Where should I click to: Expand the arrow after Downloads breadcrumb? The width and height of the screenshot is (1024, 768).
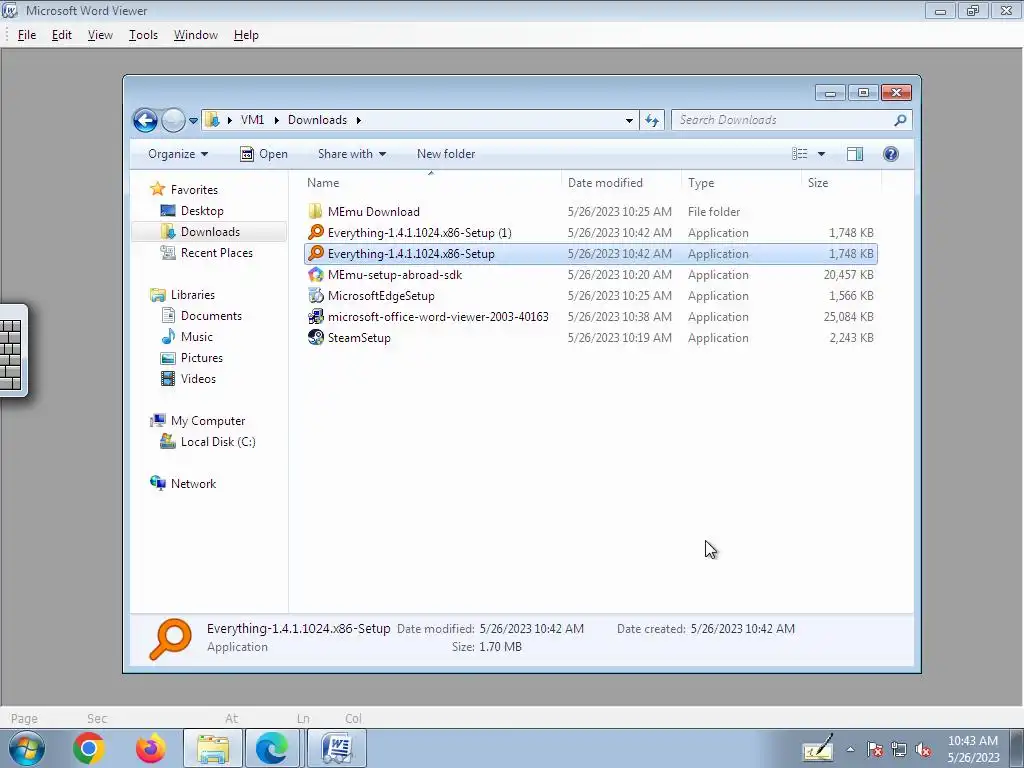pos(359,120)
